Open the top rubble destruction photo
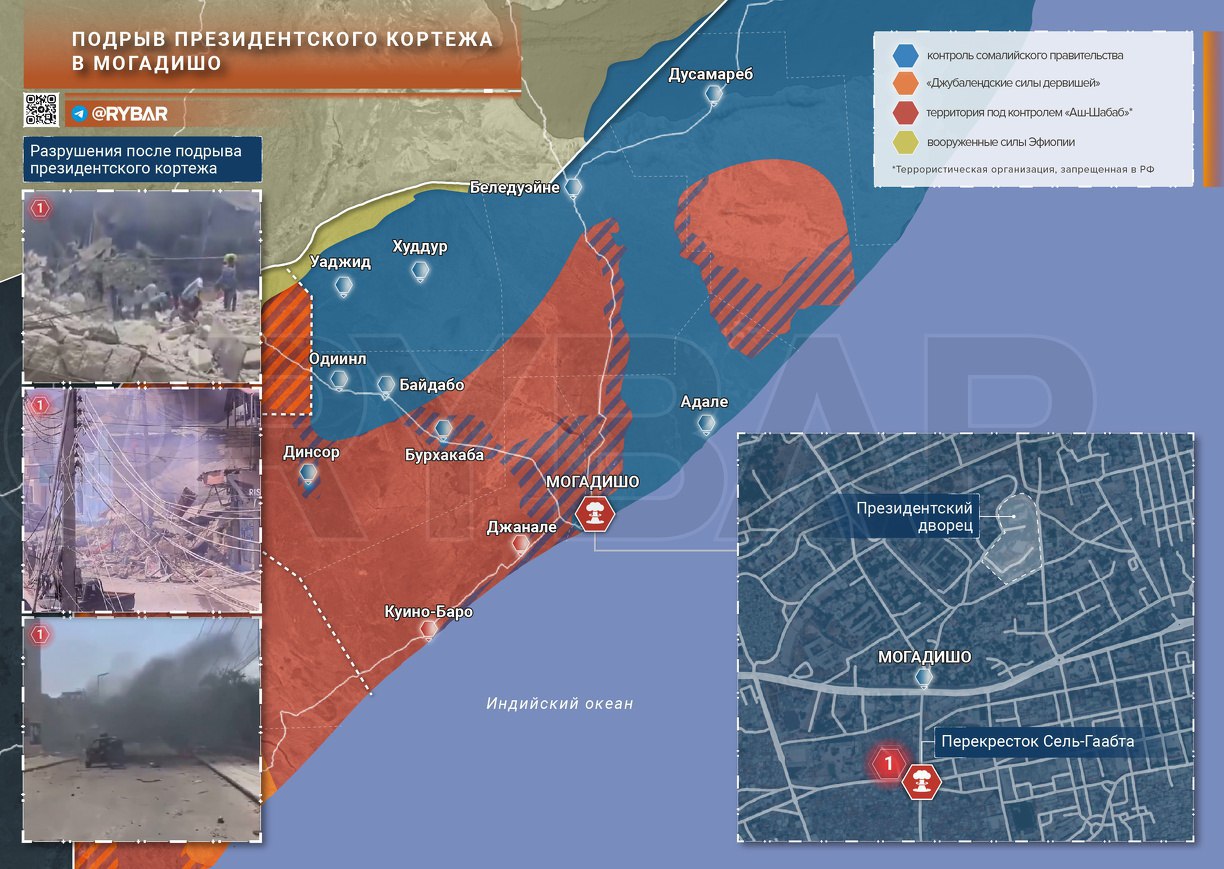The image size is (1224, 869). 142,288
